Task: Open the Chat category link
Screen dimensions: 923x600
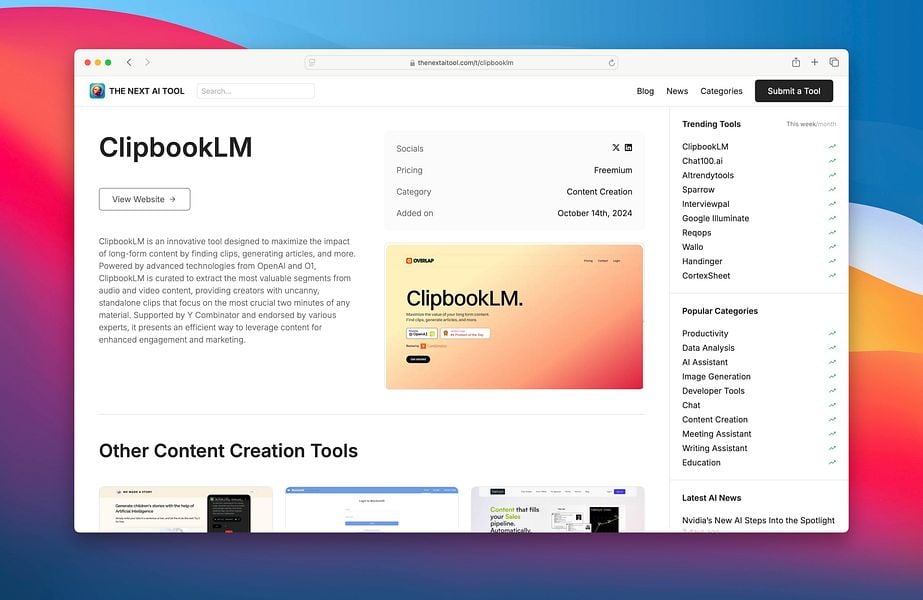Action: click(691, 405)
